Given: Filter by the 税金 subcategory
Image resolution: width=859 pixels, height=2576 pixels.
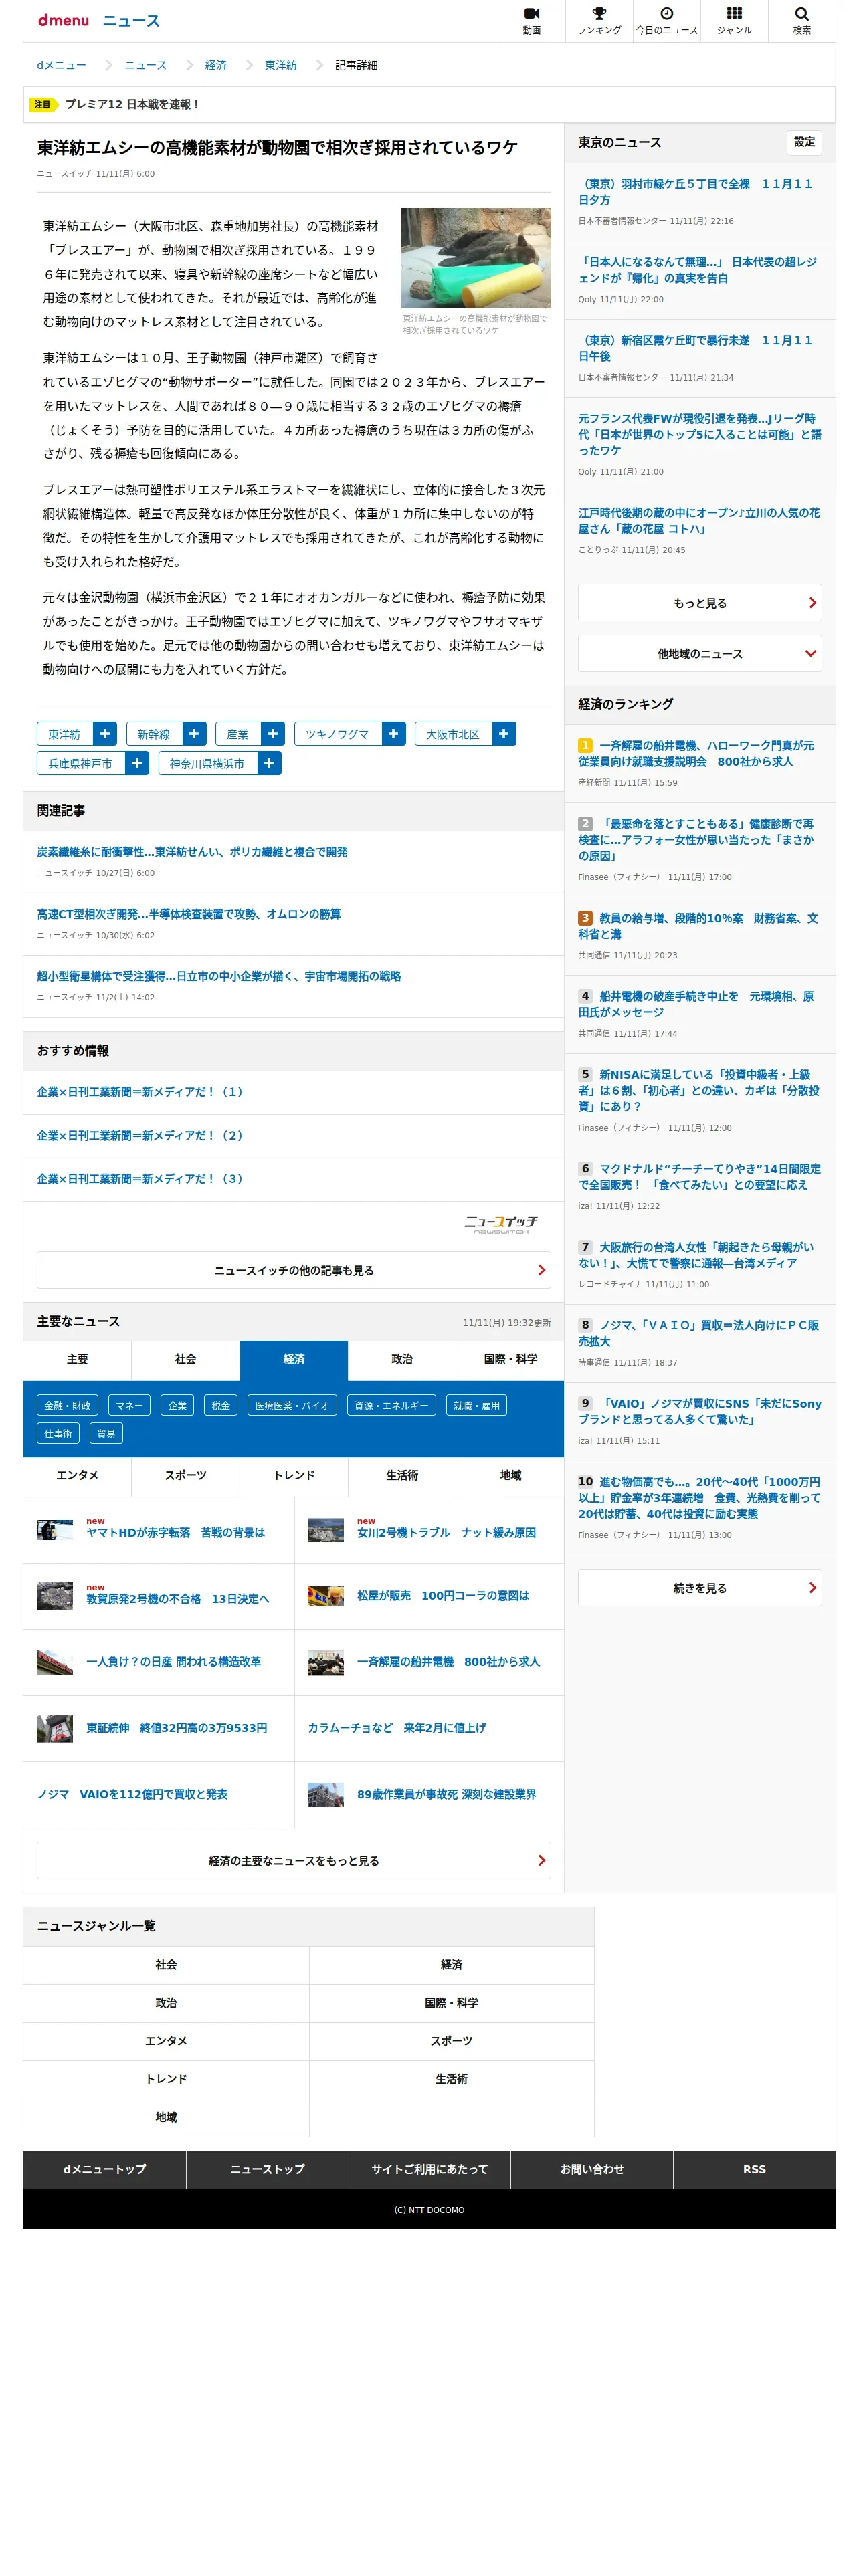Looking at the screenshot, I should pos(220,1405).
